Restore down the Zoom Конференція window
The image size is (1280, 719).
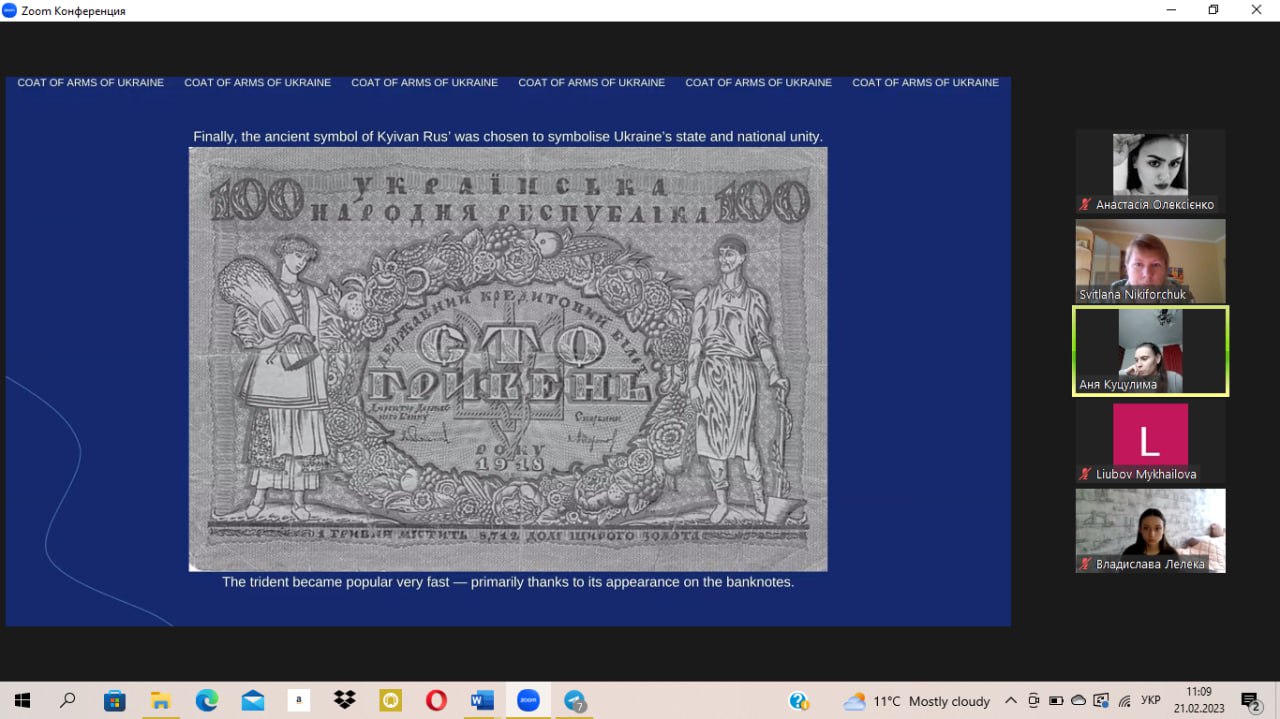pyautogui.click(x=1214, y=10)
